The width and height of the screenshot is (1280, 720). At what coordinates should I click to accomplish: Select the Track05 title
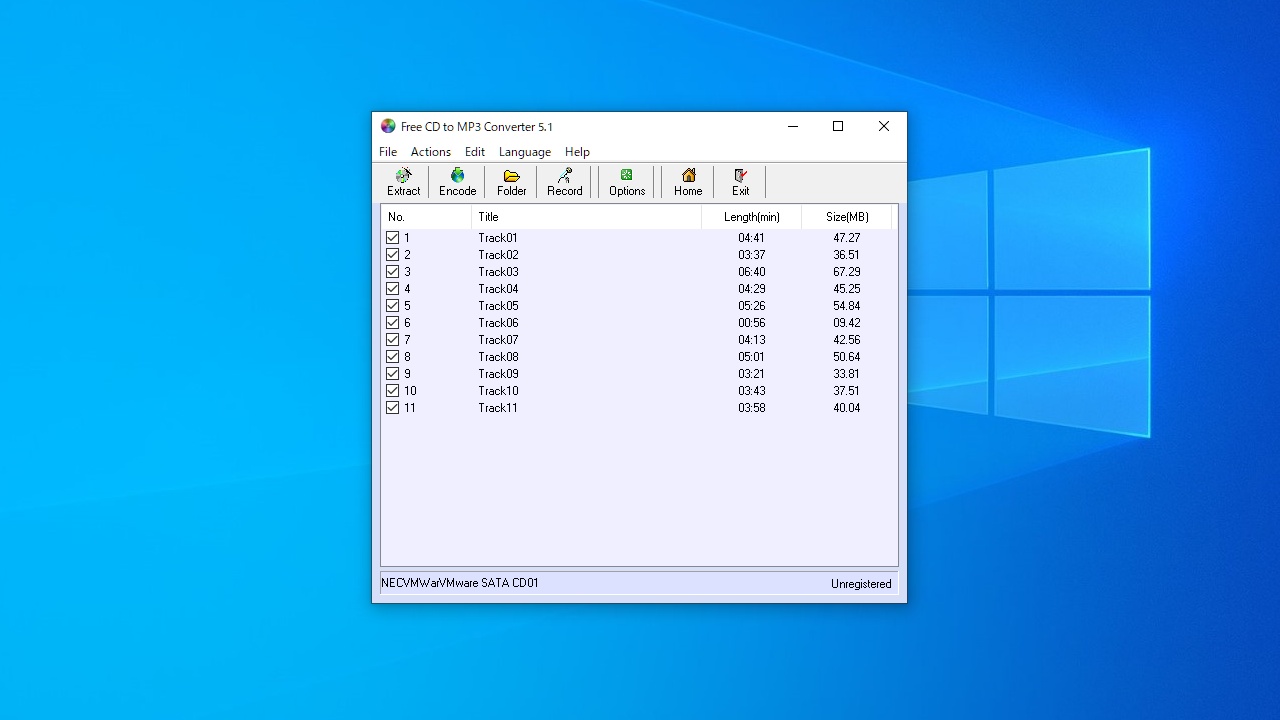tap(498, 306)
